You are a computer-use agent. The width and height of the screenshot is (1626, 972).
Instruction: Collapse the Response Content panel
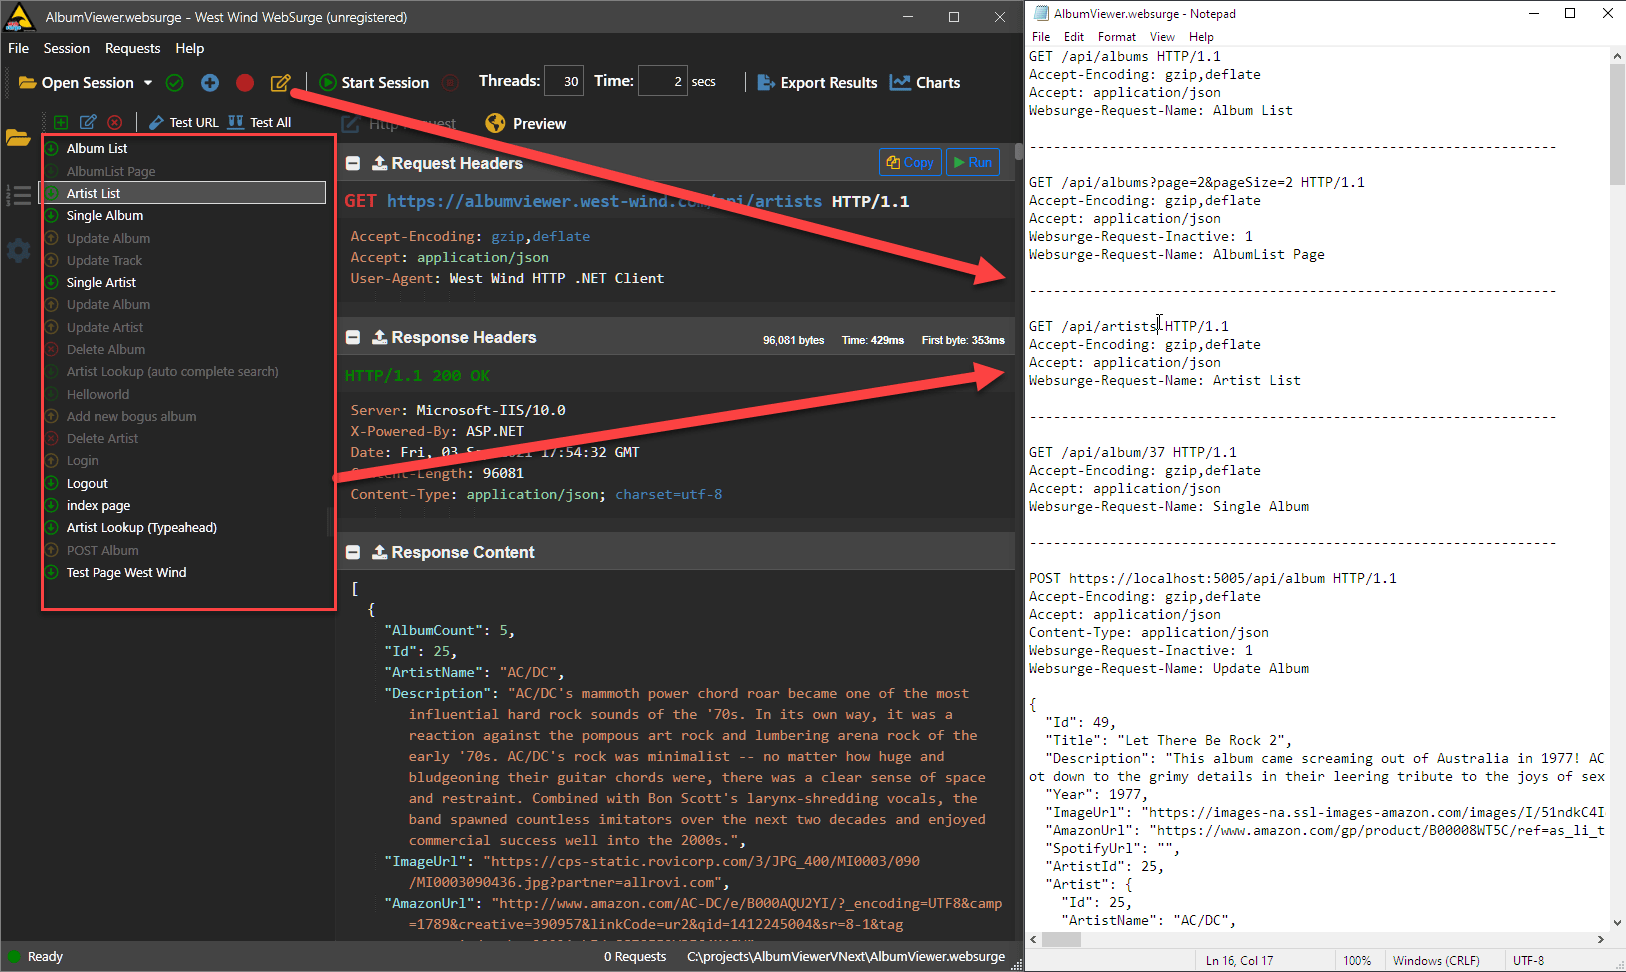click(x=353, y=551)
